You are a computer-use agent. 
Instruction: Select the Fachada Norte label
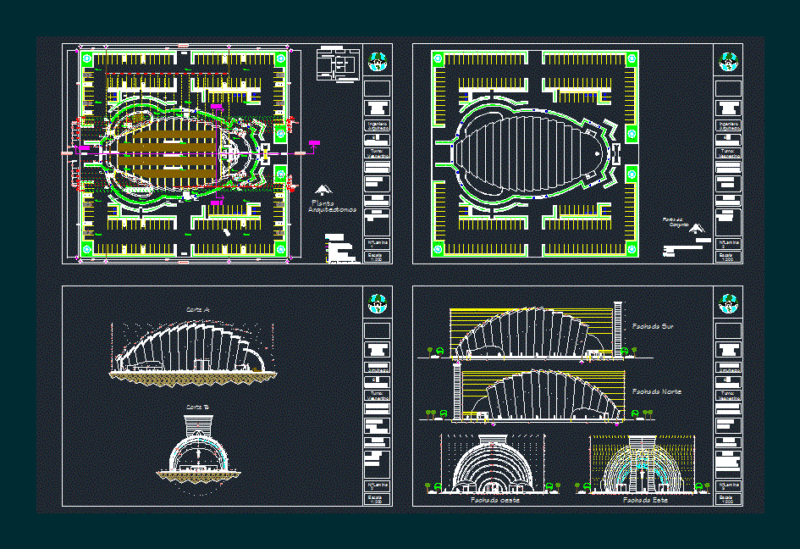(657, 391)
